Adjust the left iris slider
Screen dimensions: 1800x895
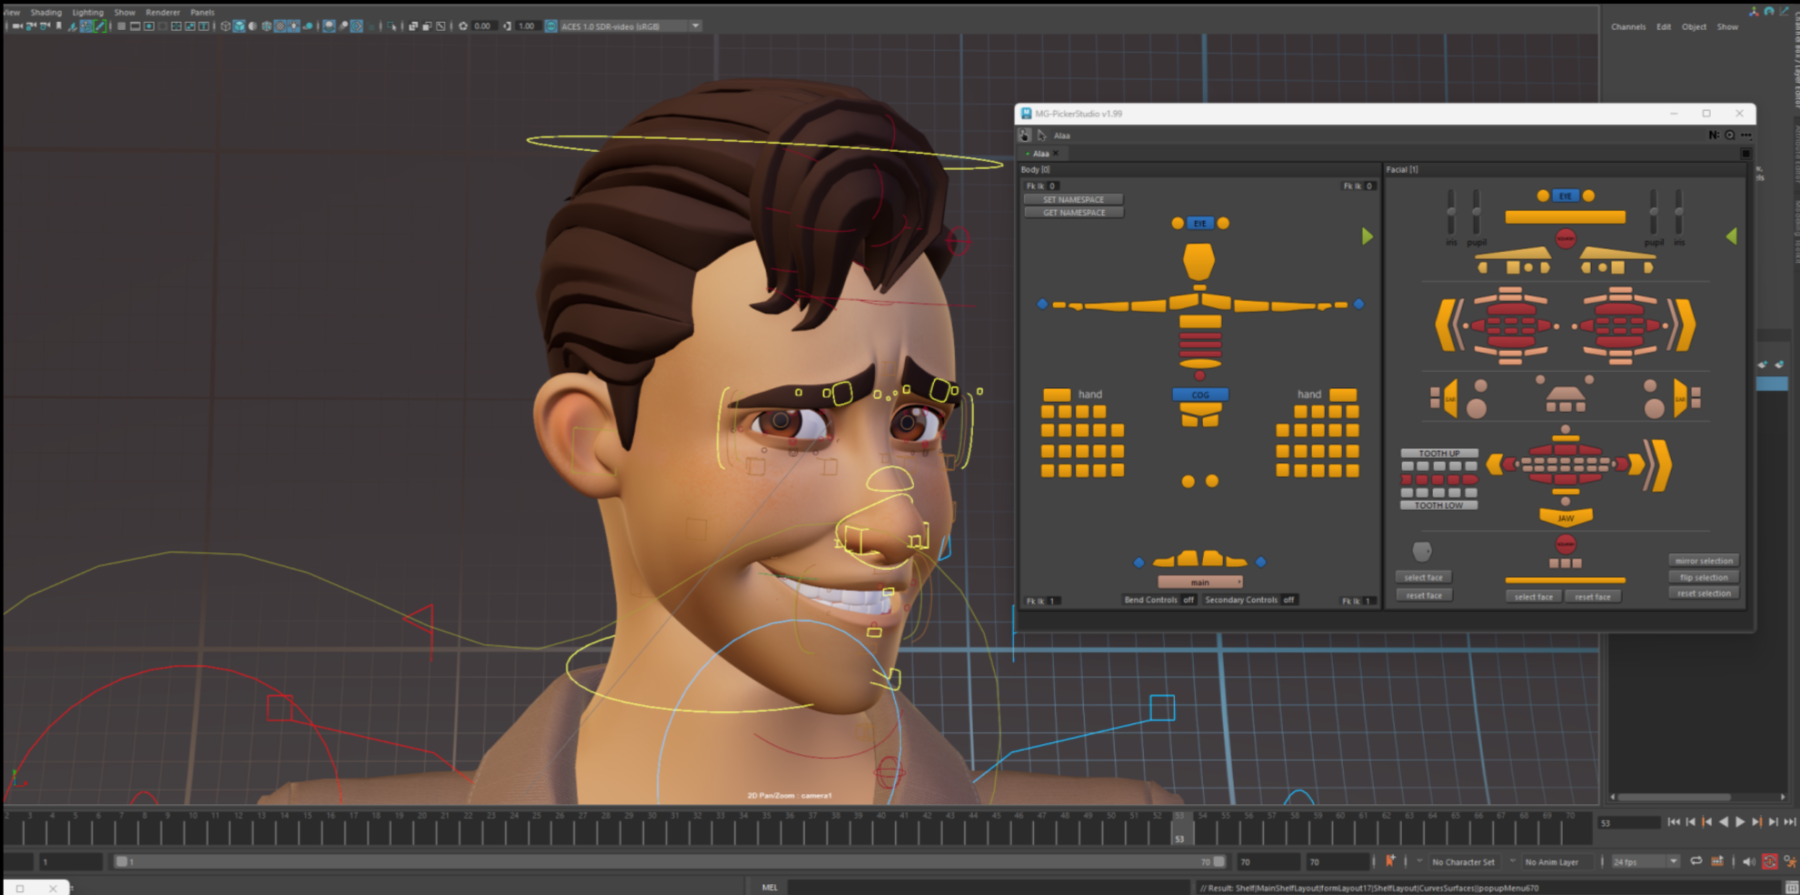1450,212
